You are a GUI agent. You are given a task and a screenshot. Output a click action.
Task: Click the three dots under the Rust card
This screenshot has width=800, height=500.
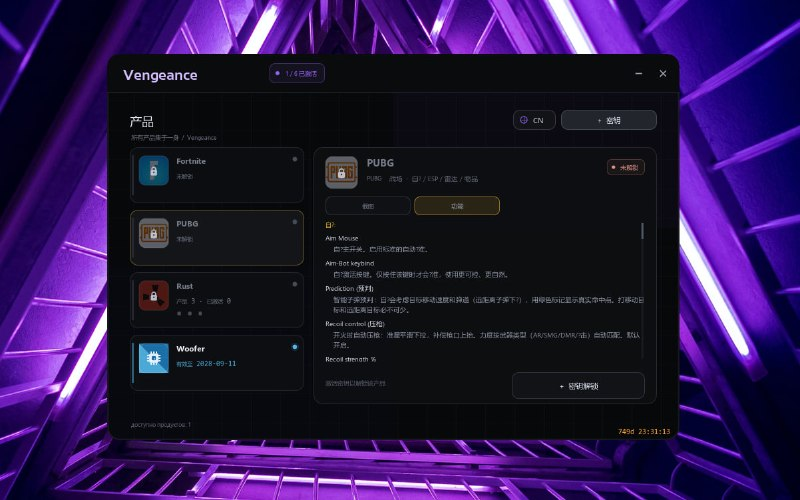tap(189, 314)
